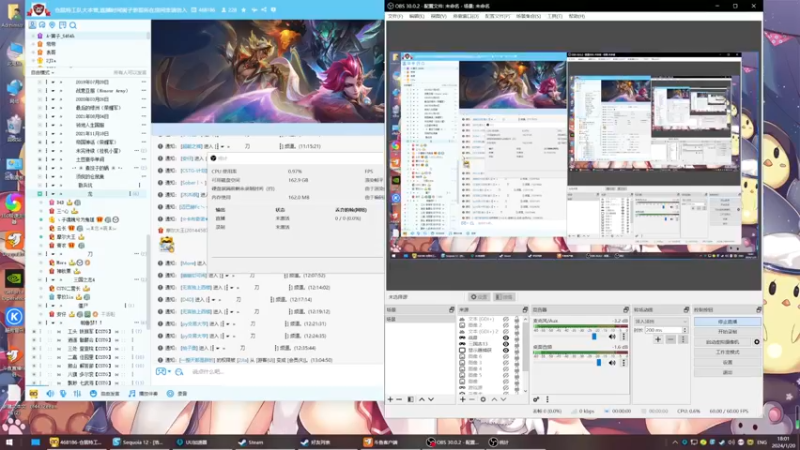
Task: Click the search magnifier in YY sidebar
Action: pos(73,23)
